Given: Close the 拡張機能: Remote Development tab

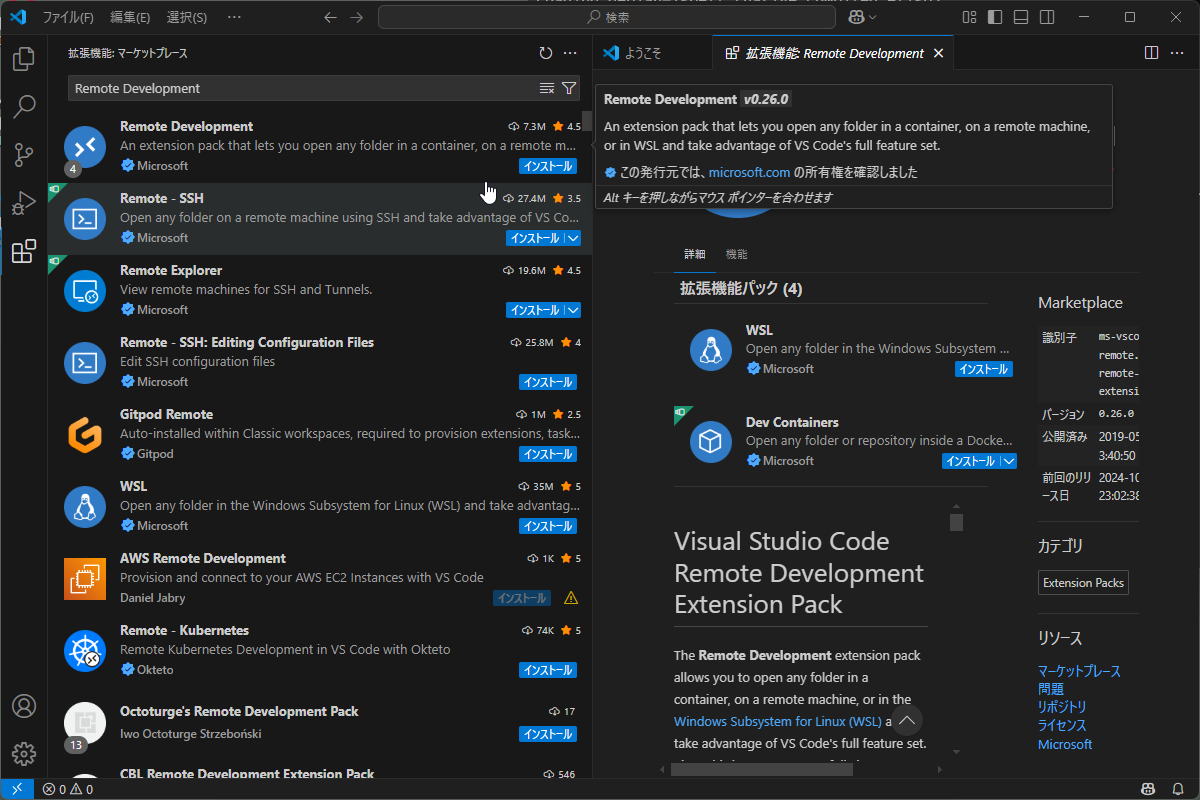Looking at the screenshot, I should [x=938, y=53].
